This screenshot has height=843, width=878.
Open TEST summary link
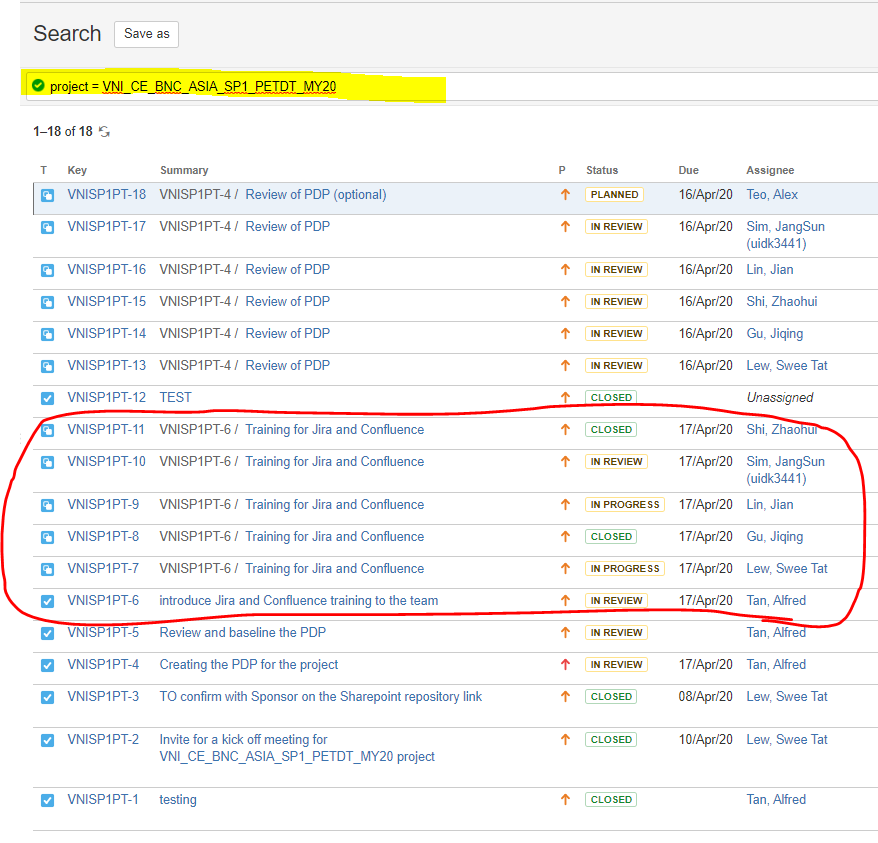coord(175,397)
